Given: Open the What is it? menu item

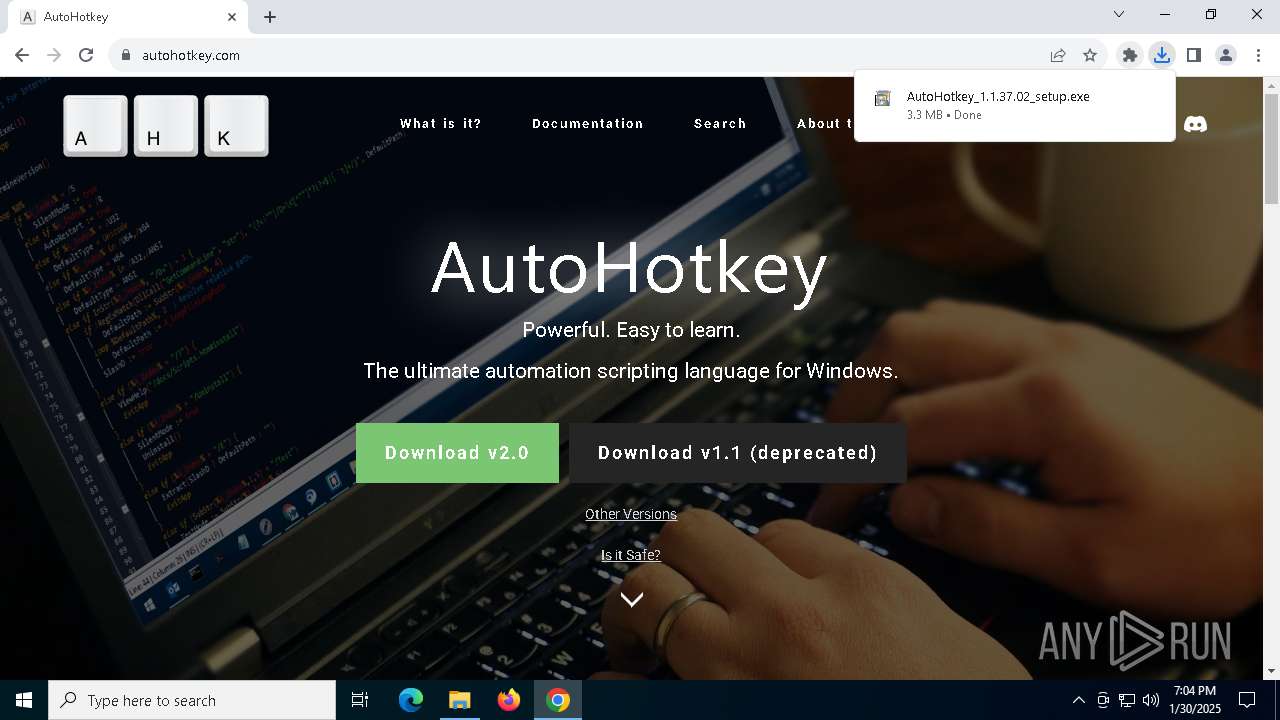Looking at the screenshot, I should coord(441,124).
